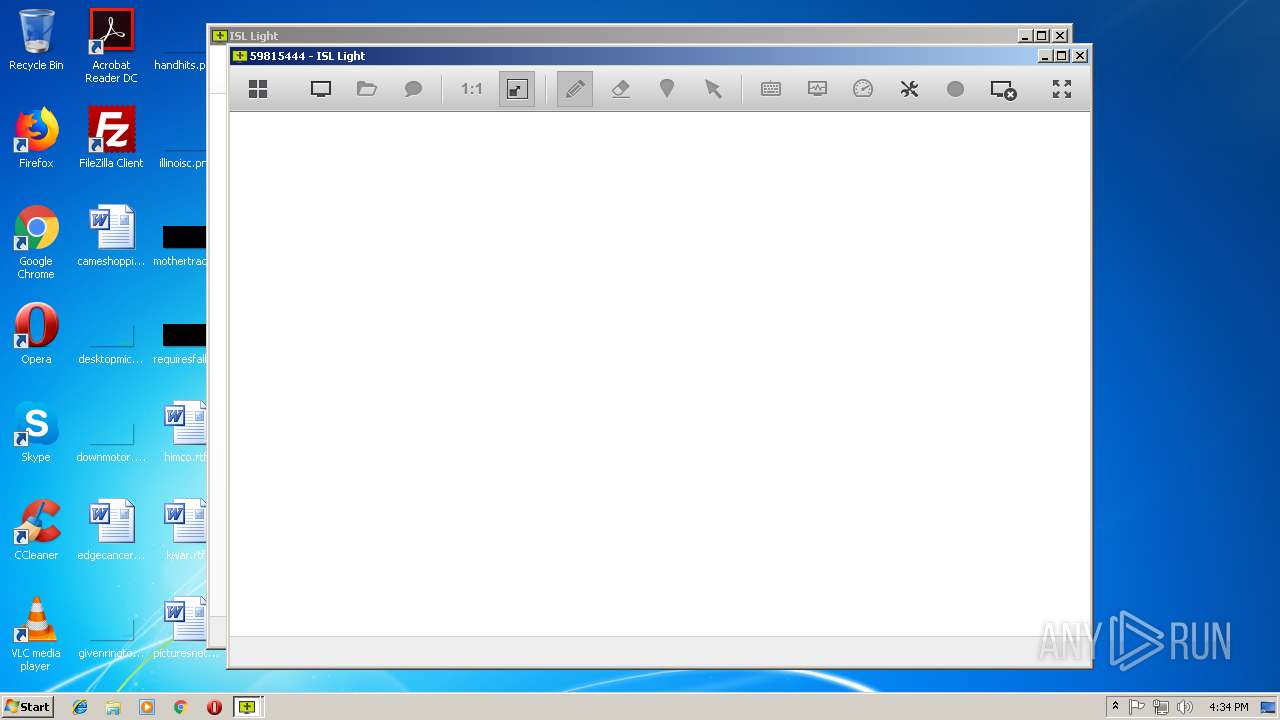Image resolution: width=1280 pixels, height=720 pixels.
Task: Select the marker pin tool
Action: click(667, 89)
